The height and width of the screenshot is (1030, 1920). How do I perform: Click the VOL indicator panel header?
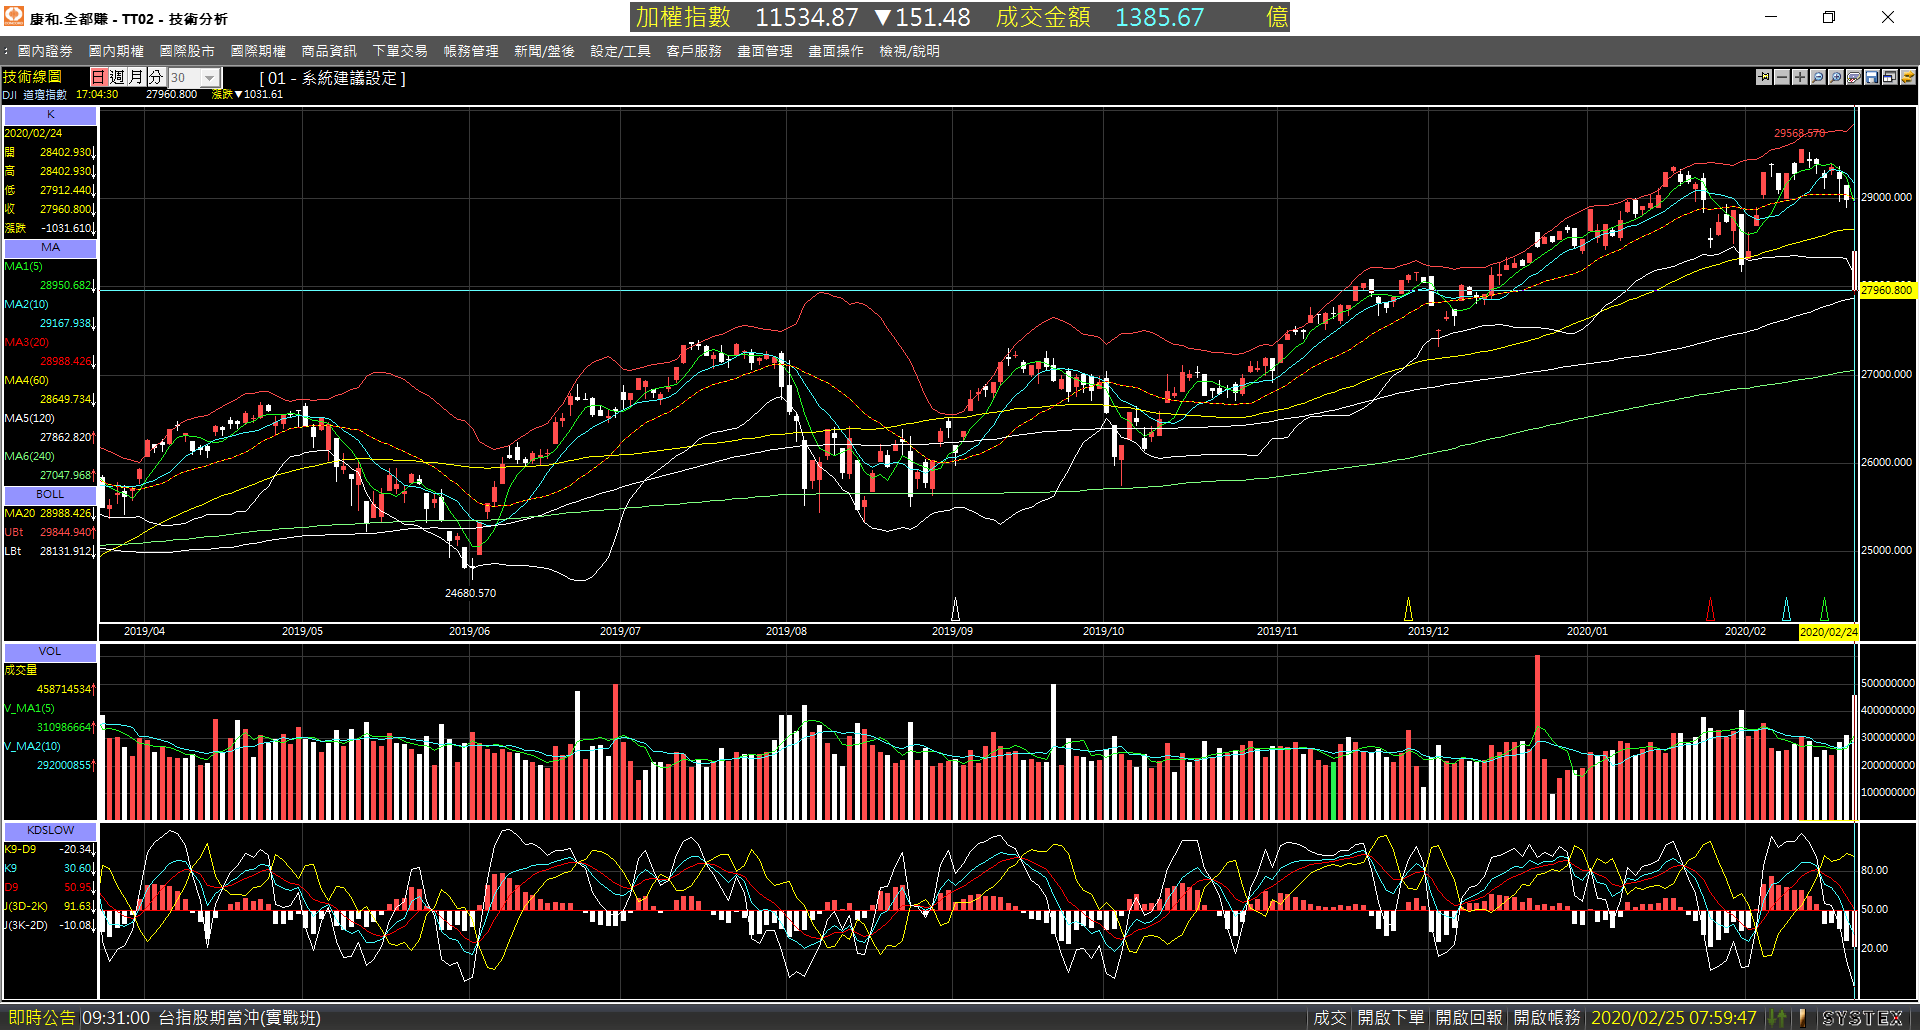click(50, 652)
